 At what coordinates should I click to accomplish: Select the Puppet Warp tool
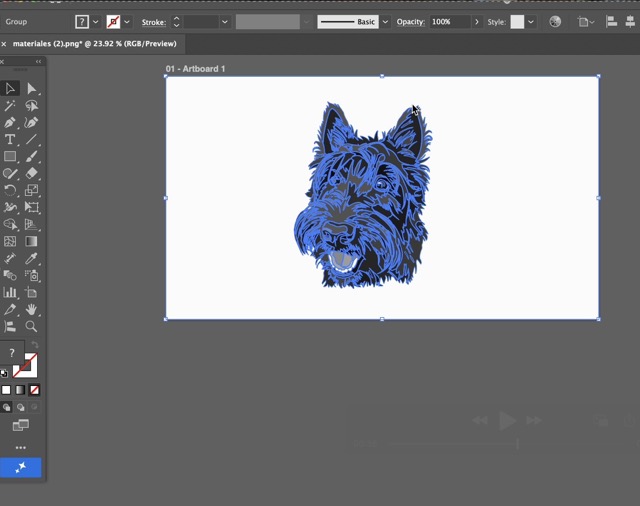(10, 207)
